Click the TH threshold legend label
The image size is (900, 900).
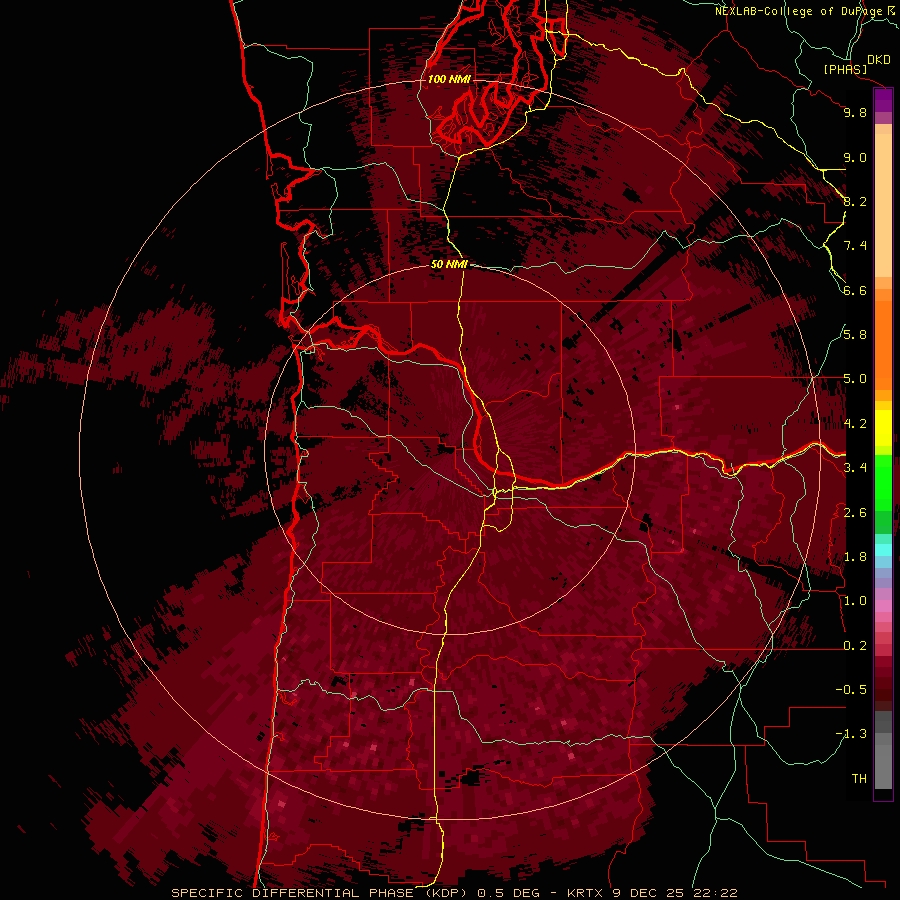(x=859, y=779)
